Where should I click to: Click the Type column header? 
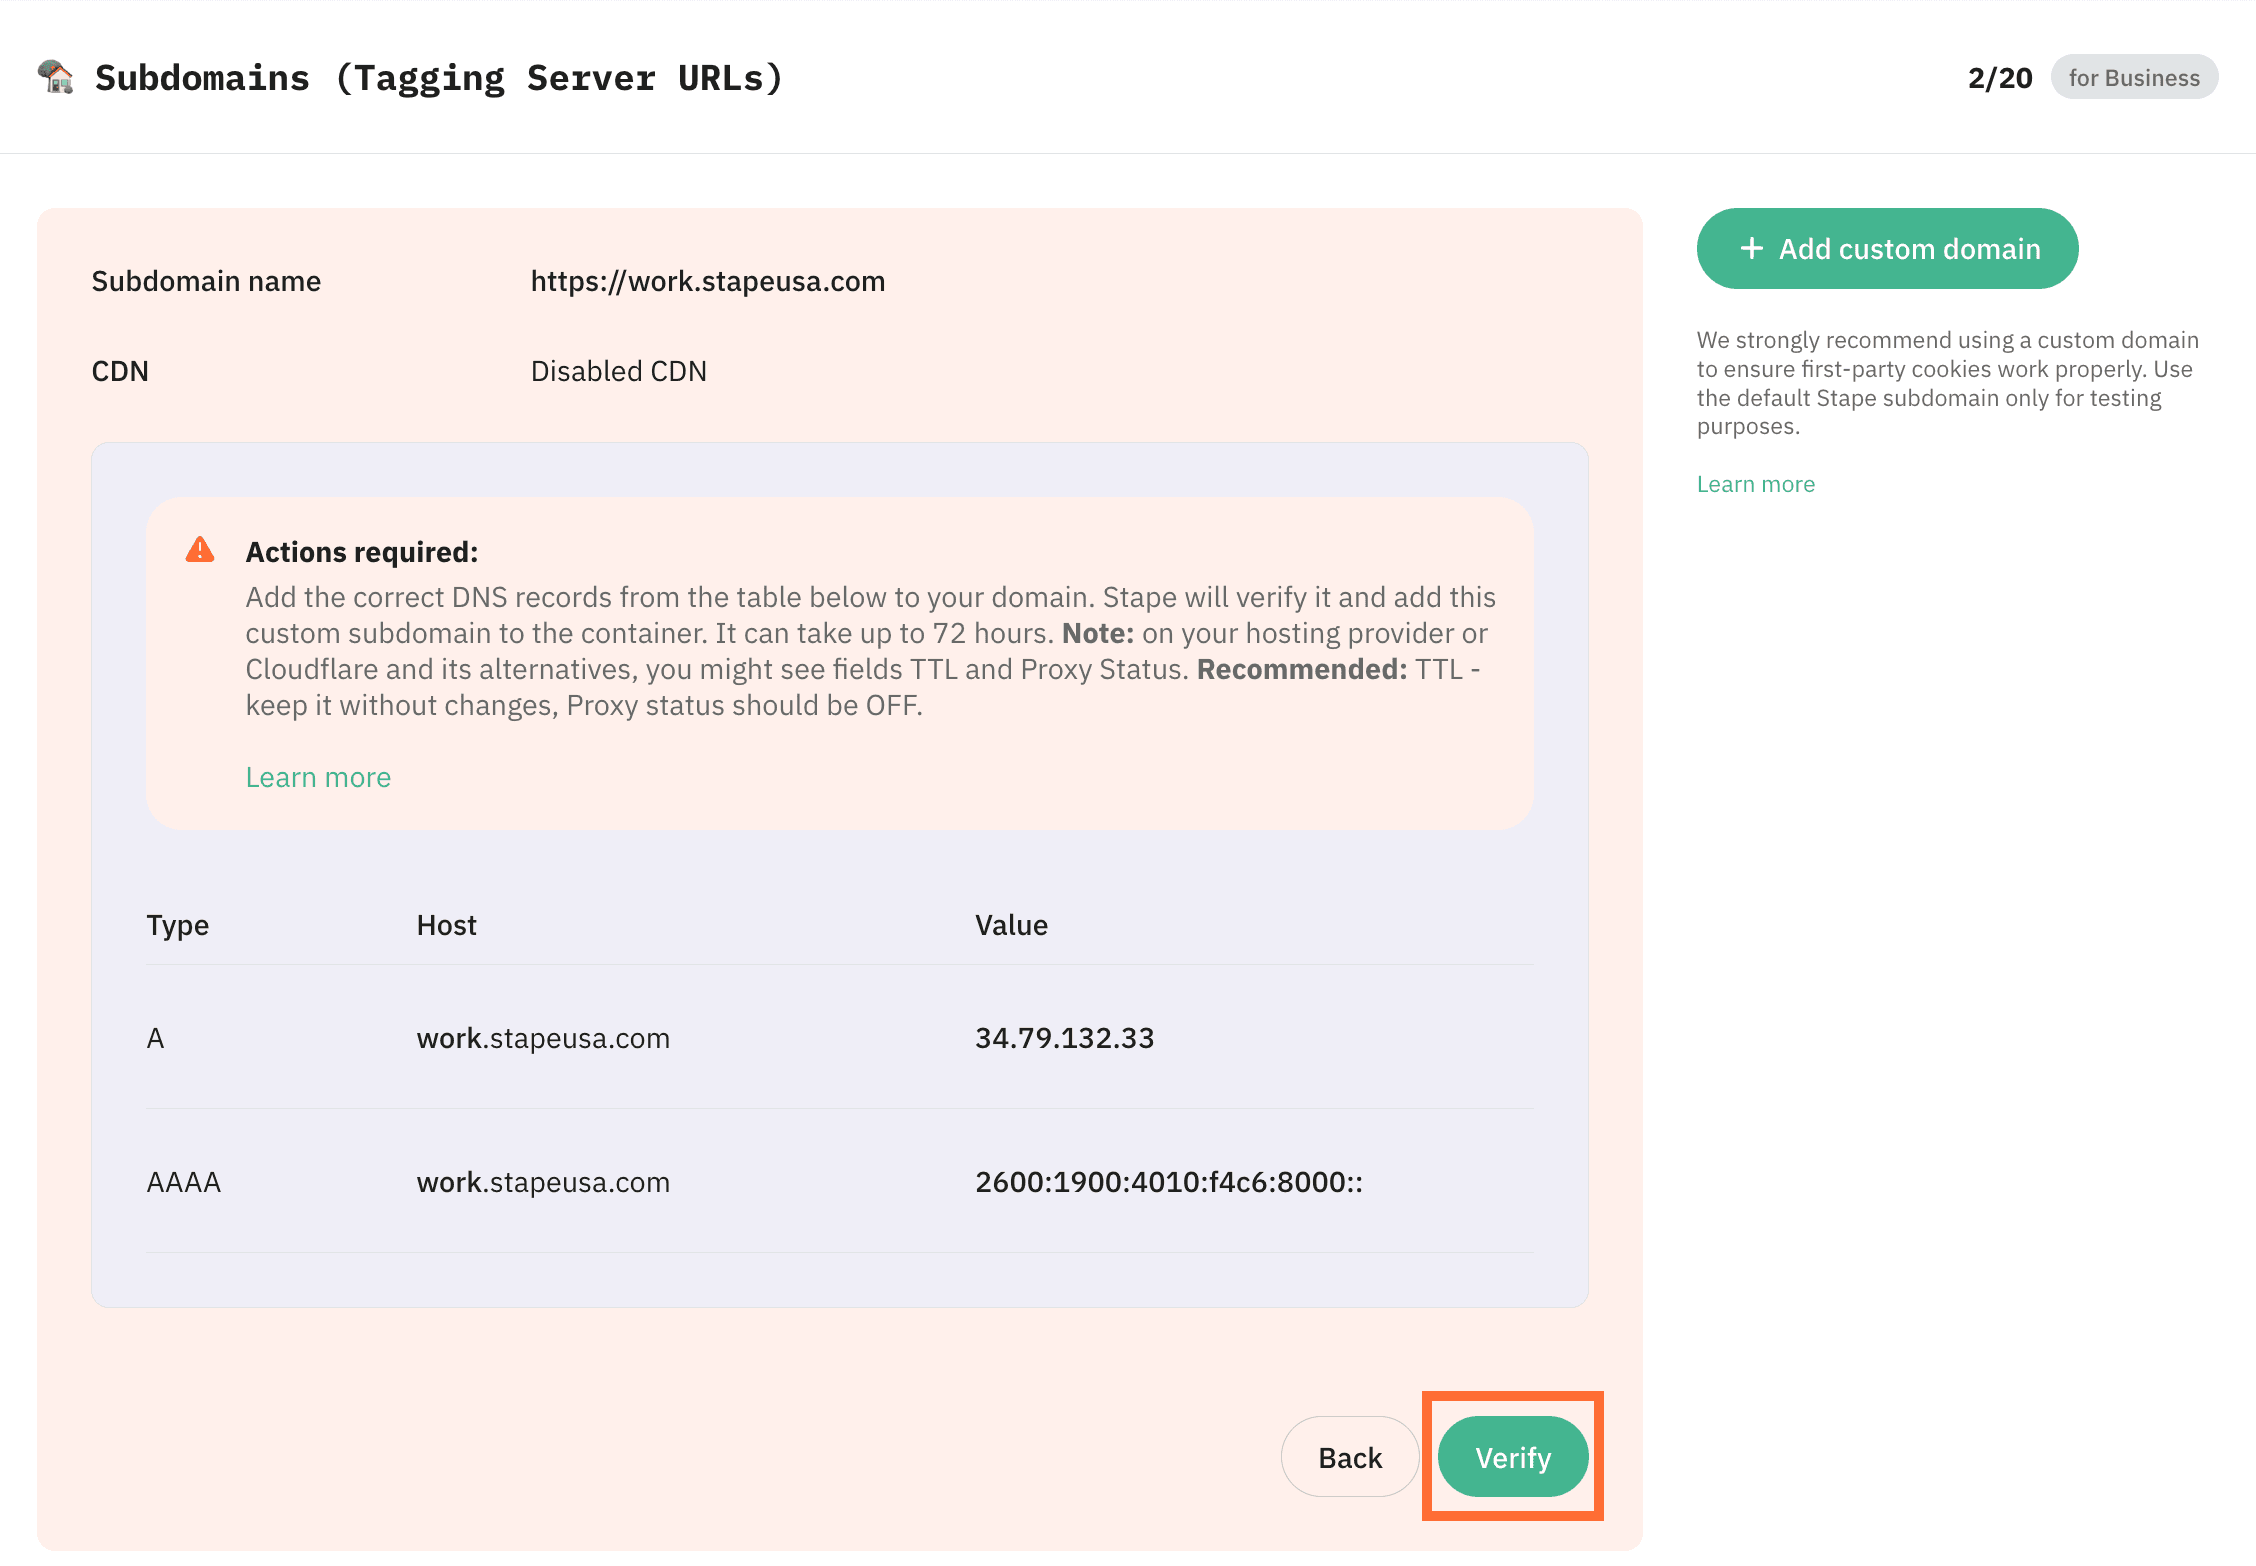[x=178, y=925]
